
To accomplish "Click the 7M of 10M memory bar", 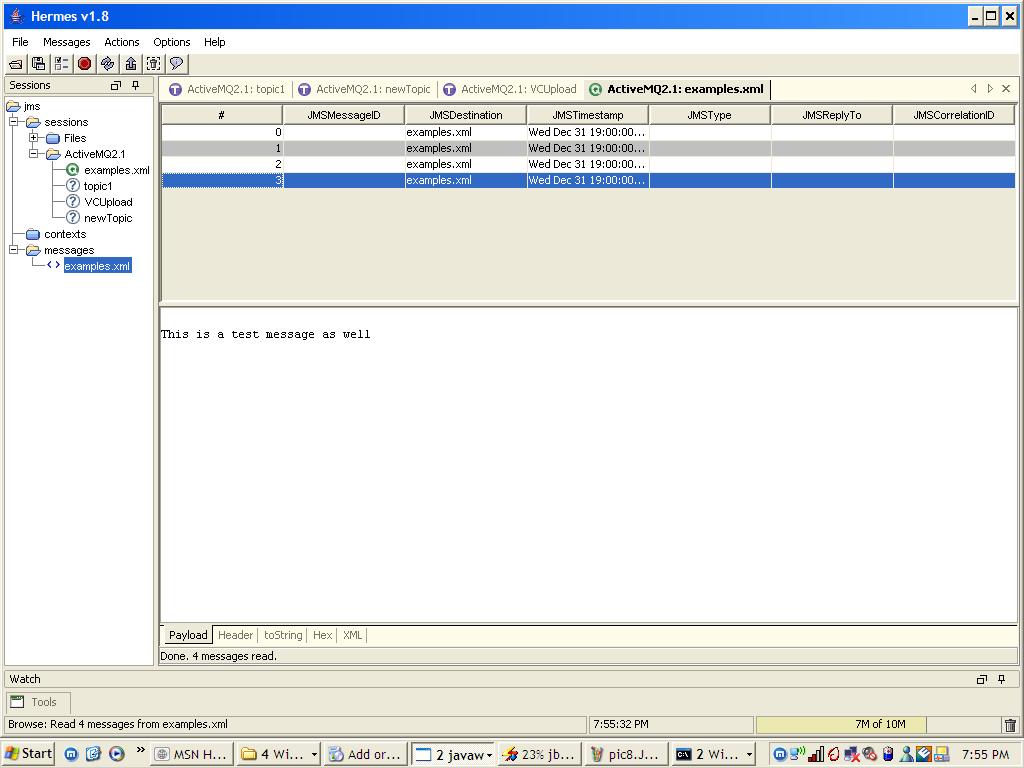I will (880, 724).
